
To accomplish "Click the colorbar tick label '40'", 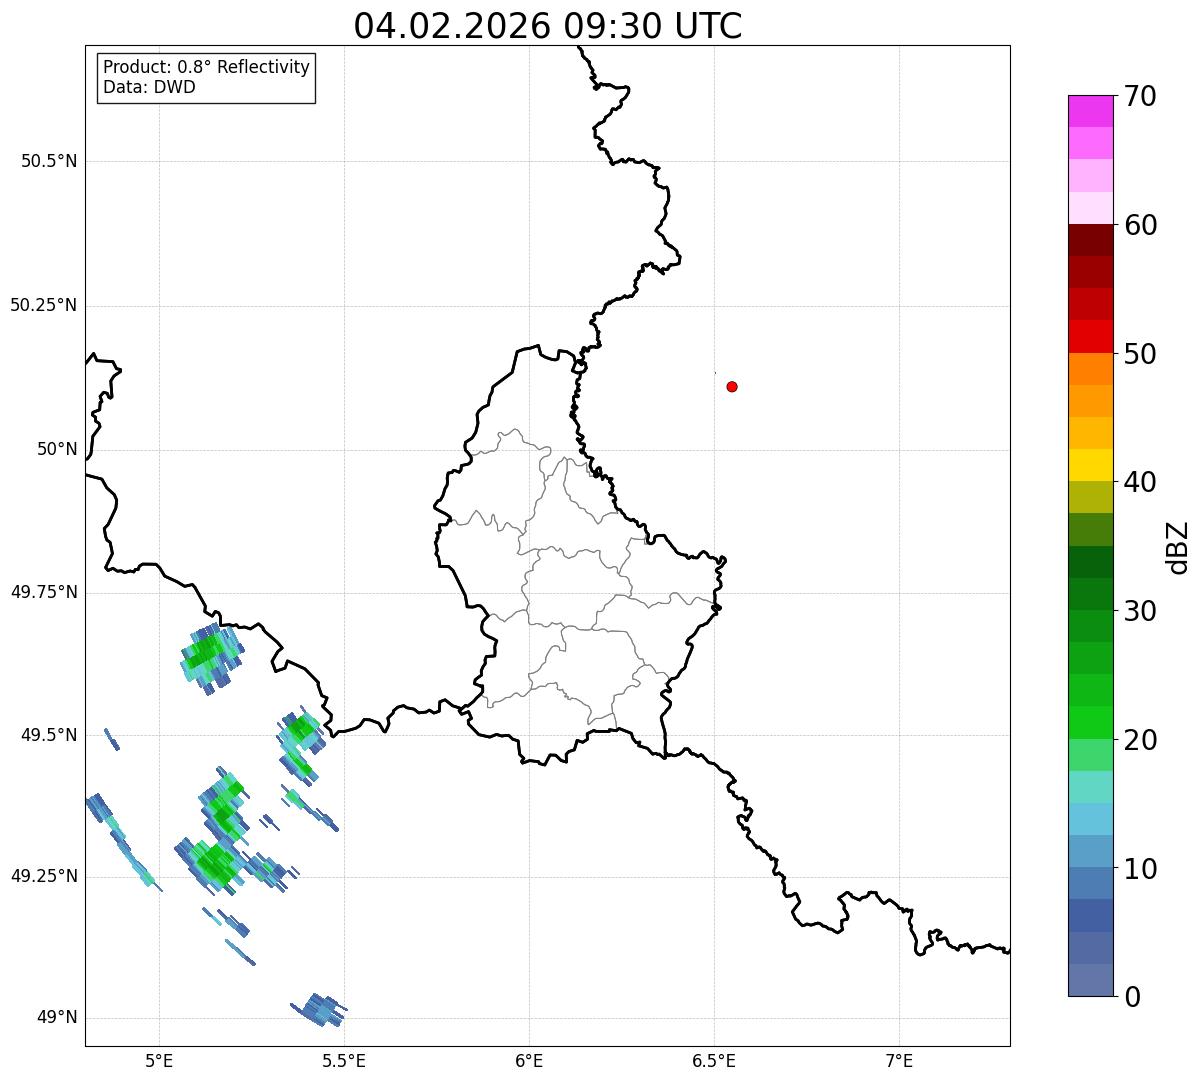I will point(1140,482).
